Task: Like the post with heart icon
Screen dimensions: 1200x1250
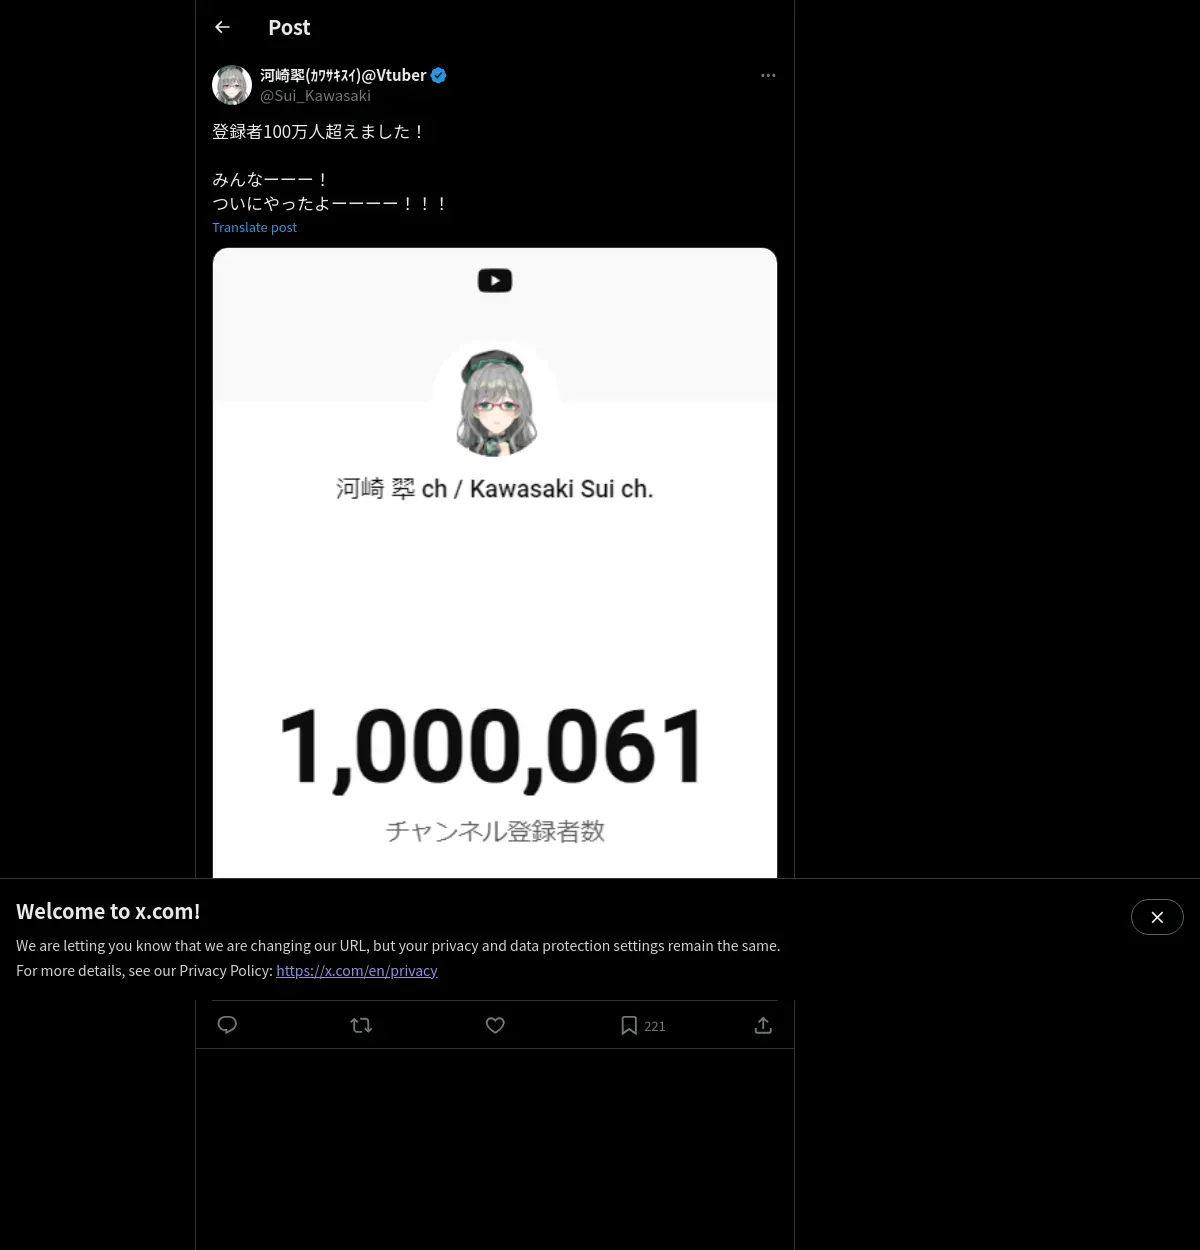Action: point(495,1025)
